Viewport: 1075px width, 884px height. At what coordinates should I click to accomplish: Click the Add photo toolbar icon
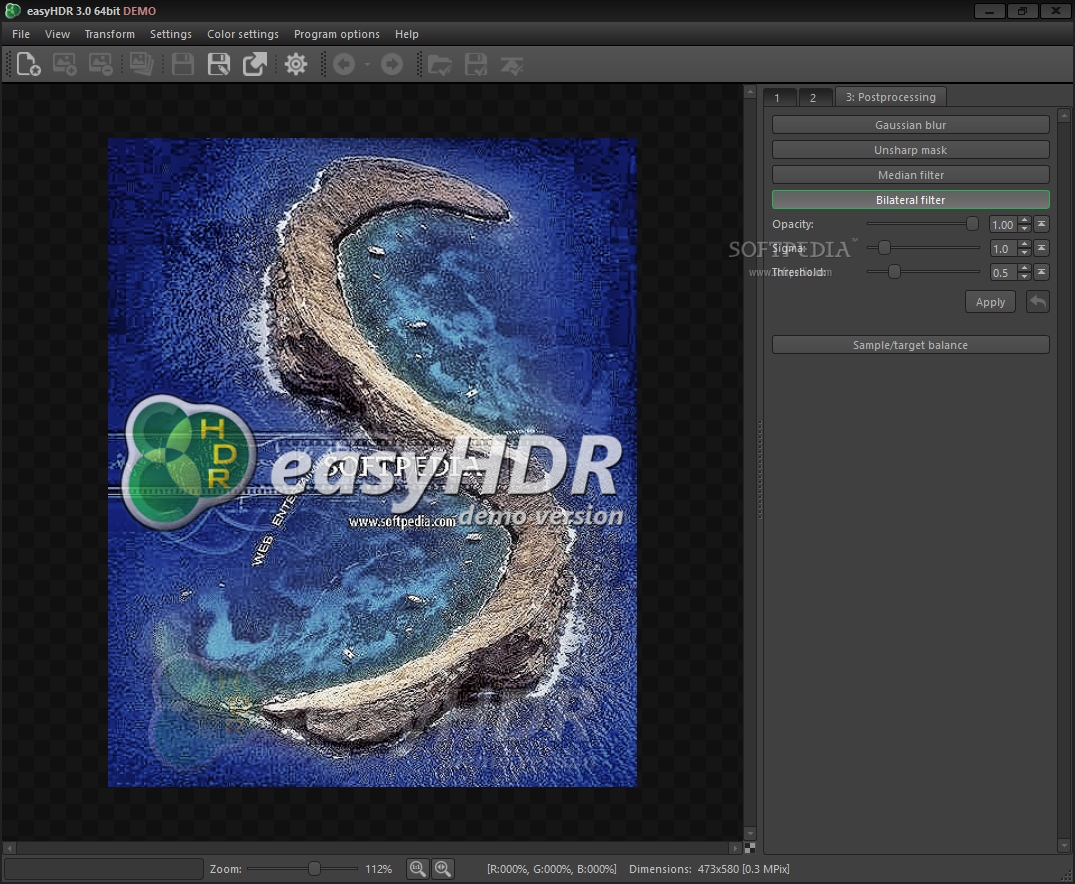(64, 64)
